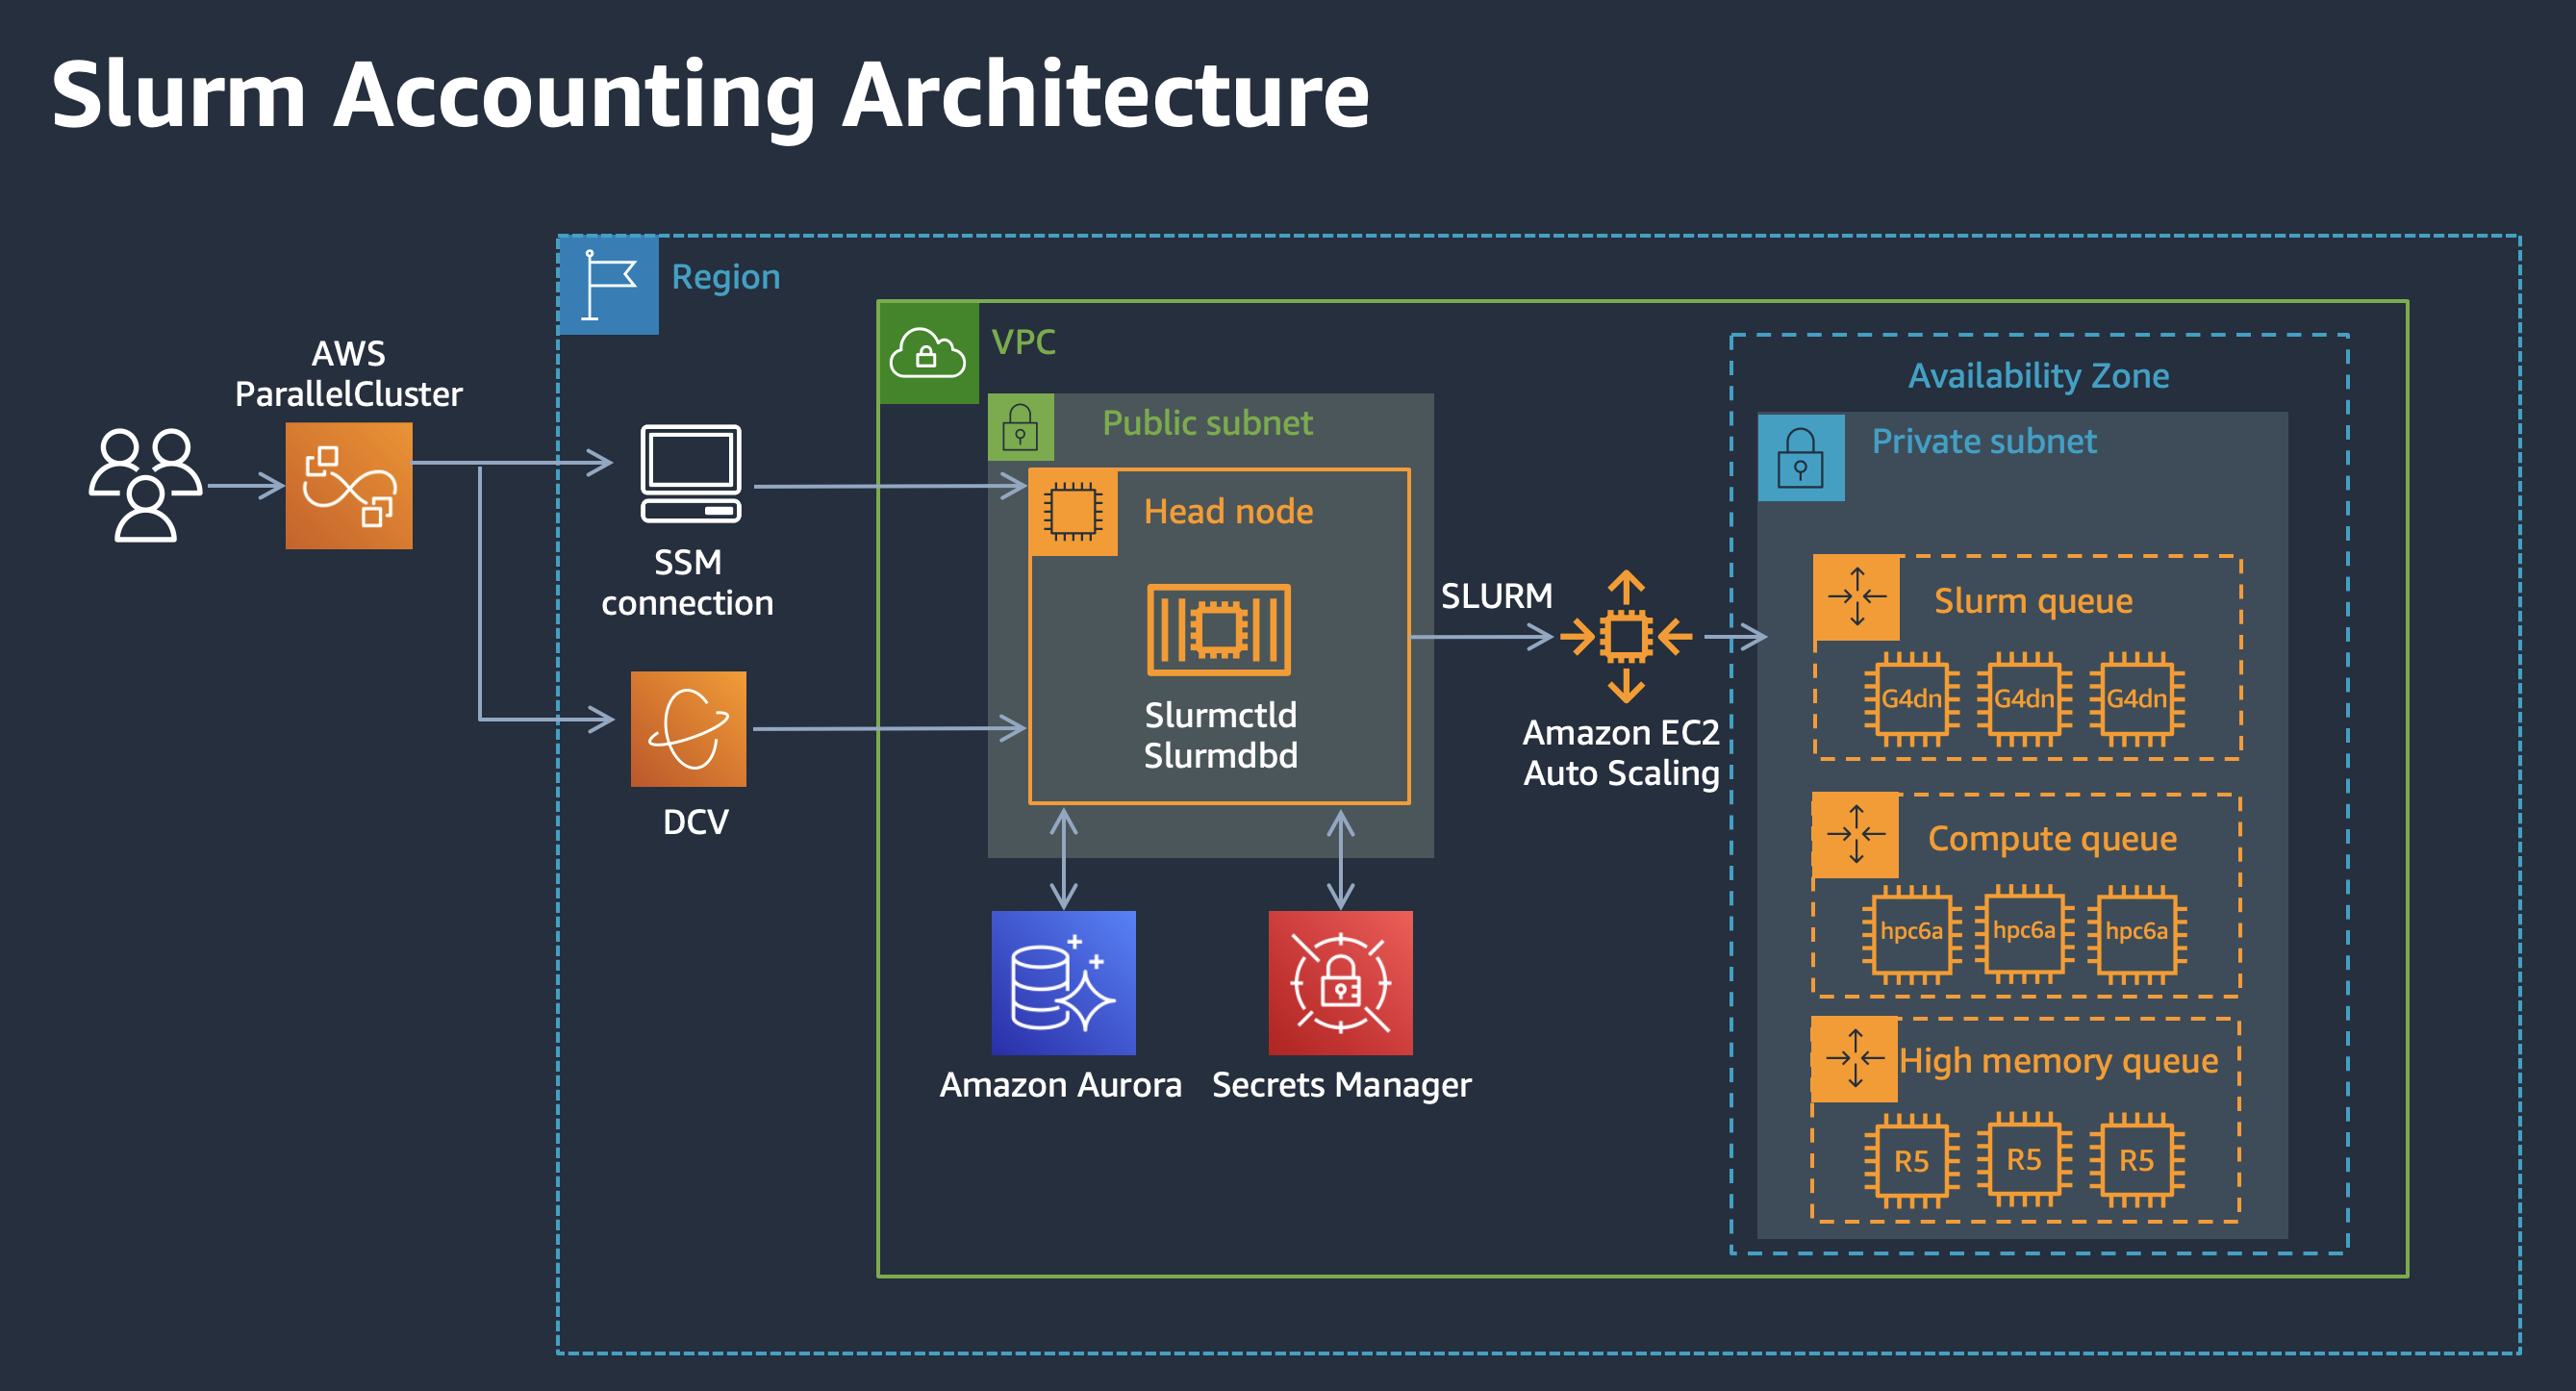Select the Head node label

tap(1229, 512)
